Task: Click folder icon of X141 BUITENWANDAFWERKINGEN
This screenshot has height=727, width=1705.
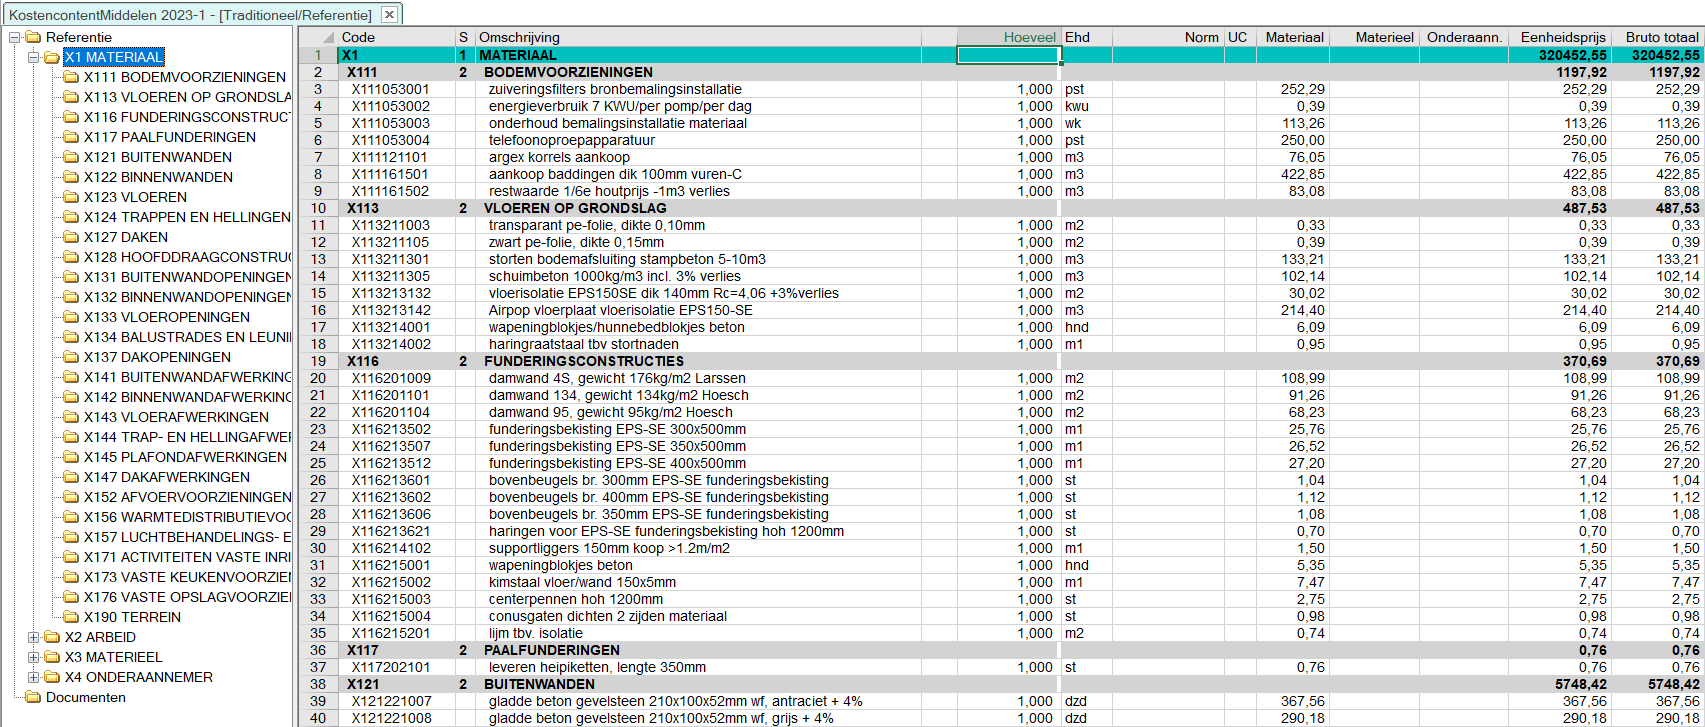Action: [x=71, y=377]
